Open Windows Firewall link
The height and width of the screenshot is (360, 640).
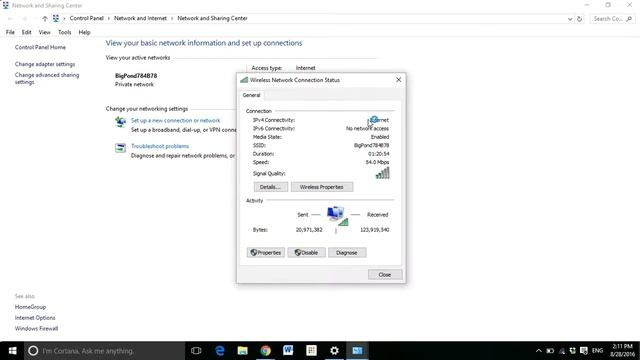pyautogui.click(x=36, y=329)
